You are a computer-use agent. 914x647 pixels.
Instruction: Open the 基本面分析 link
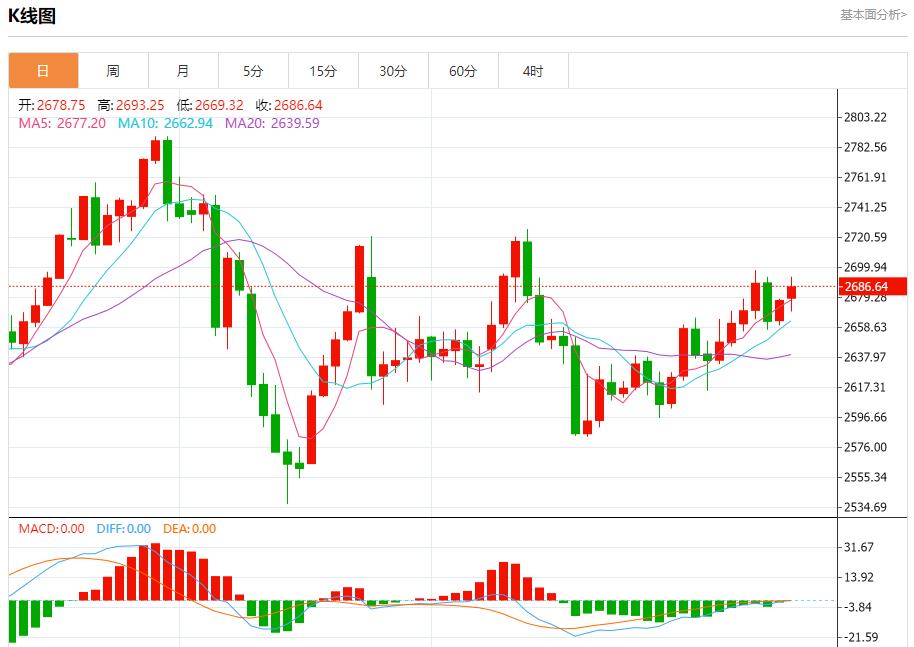(873, 15)
